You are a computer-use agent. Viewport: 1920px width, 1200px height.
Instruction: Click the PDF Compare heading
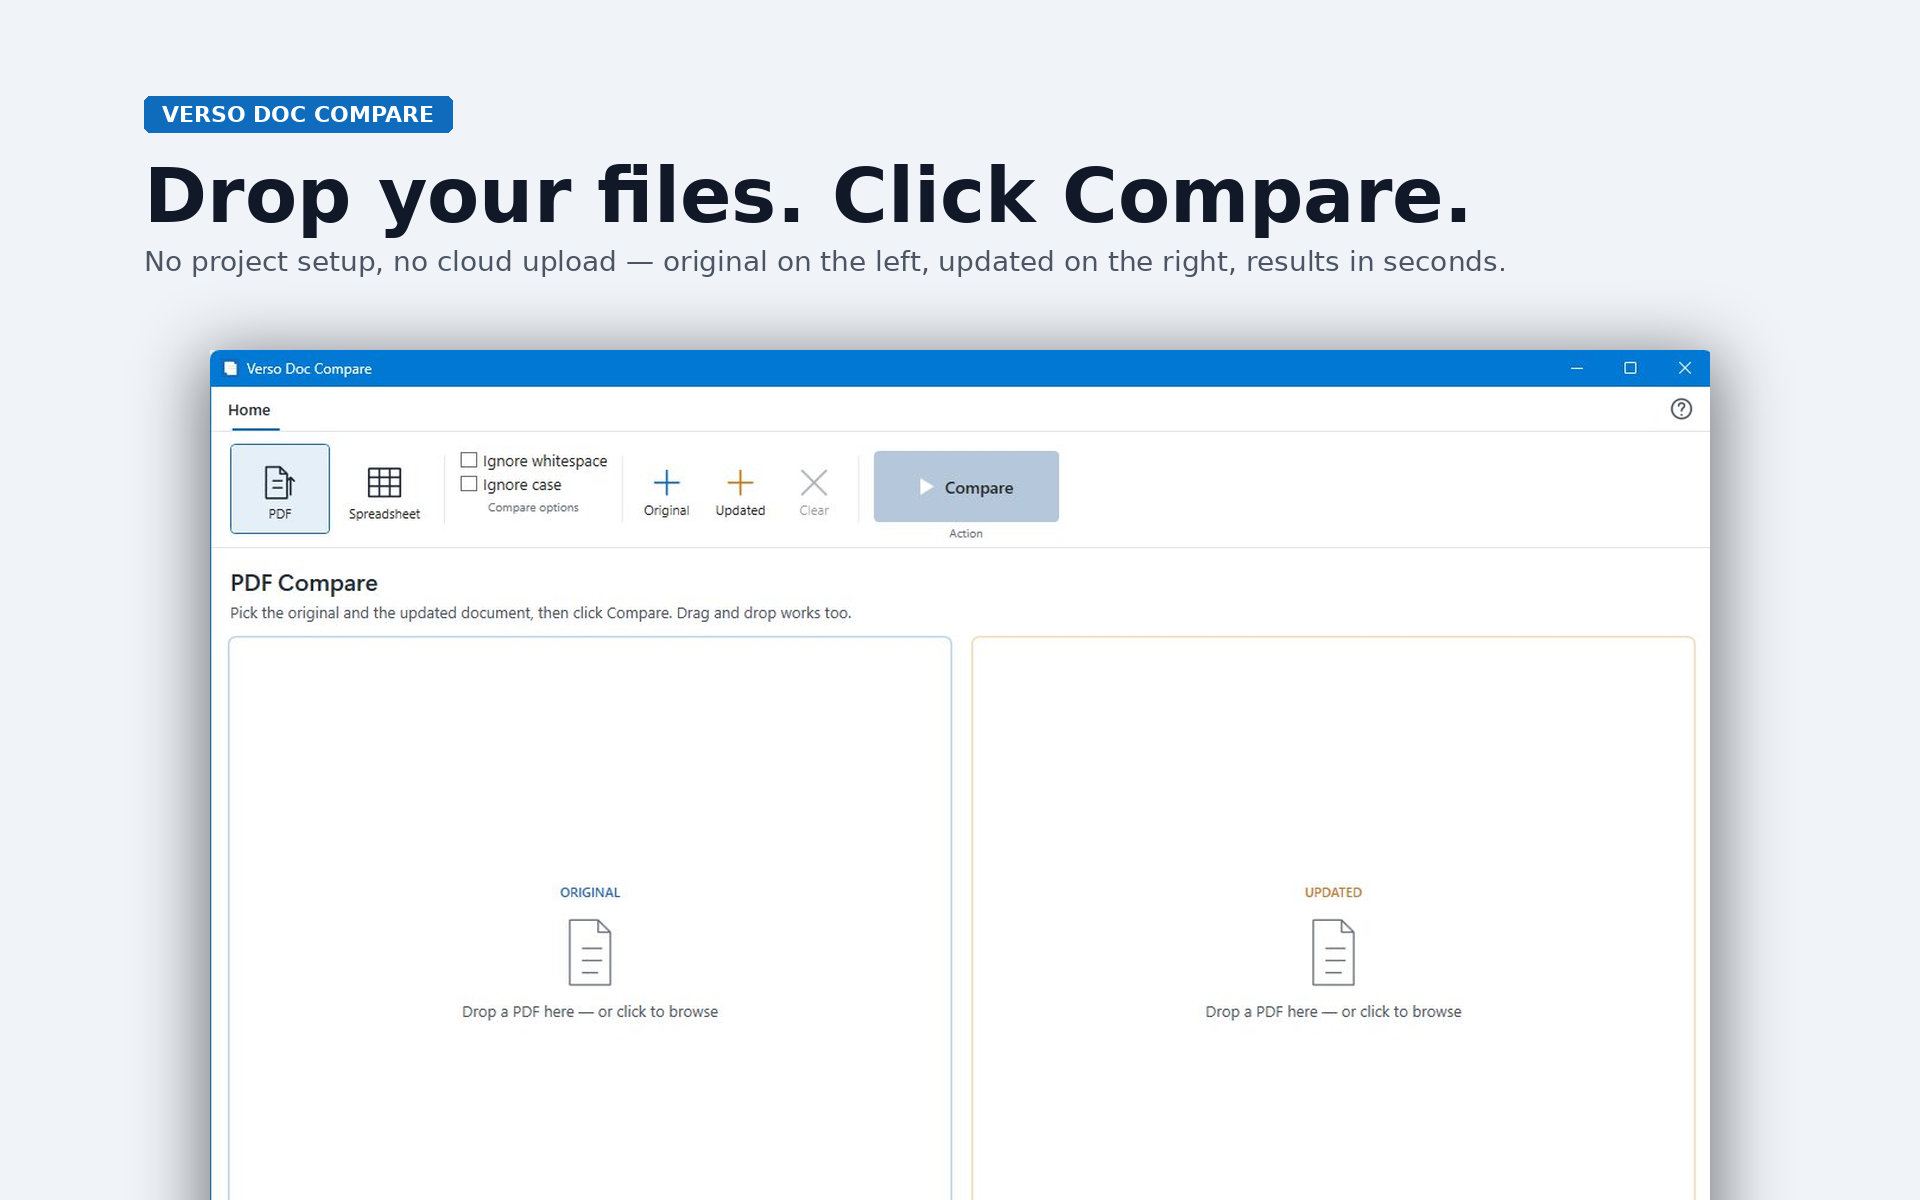[304, 583]
